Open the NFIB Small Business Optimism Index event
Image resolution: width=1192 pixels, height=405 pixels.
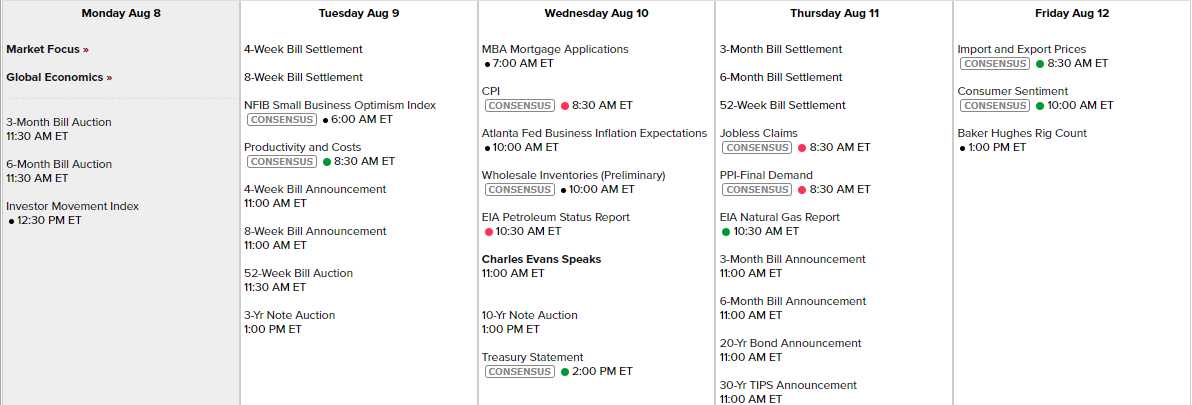340,105
